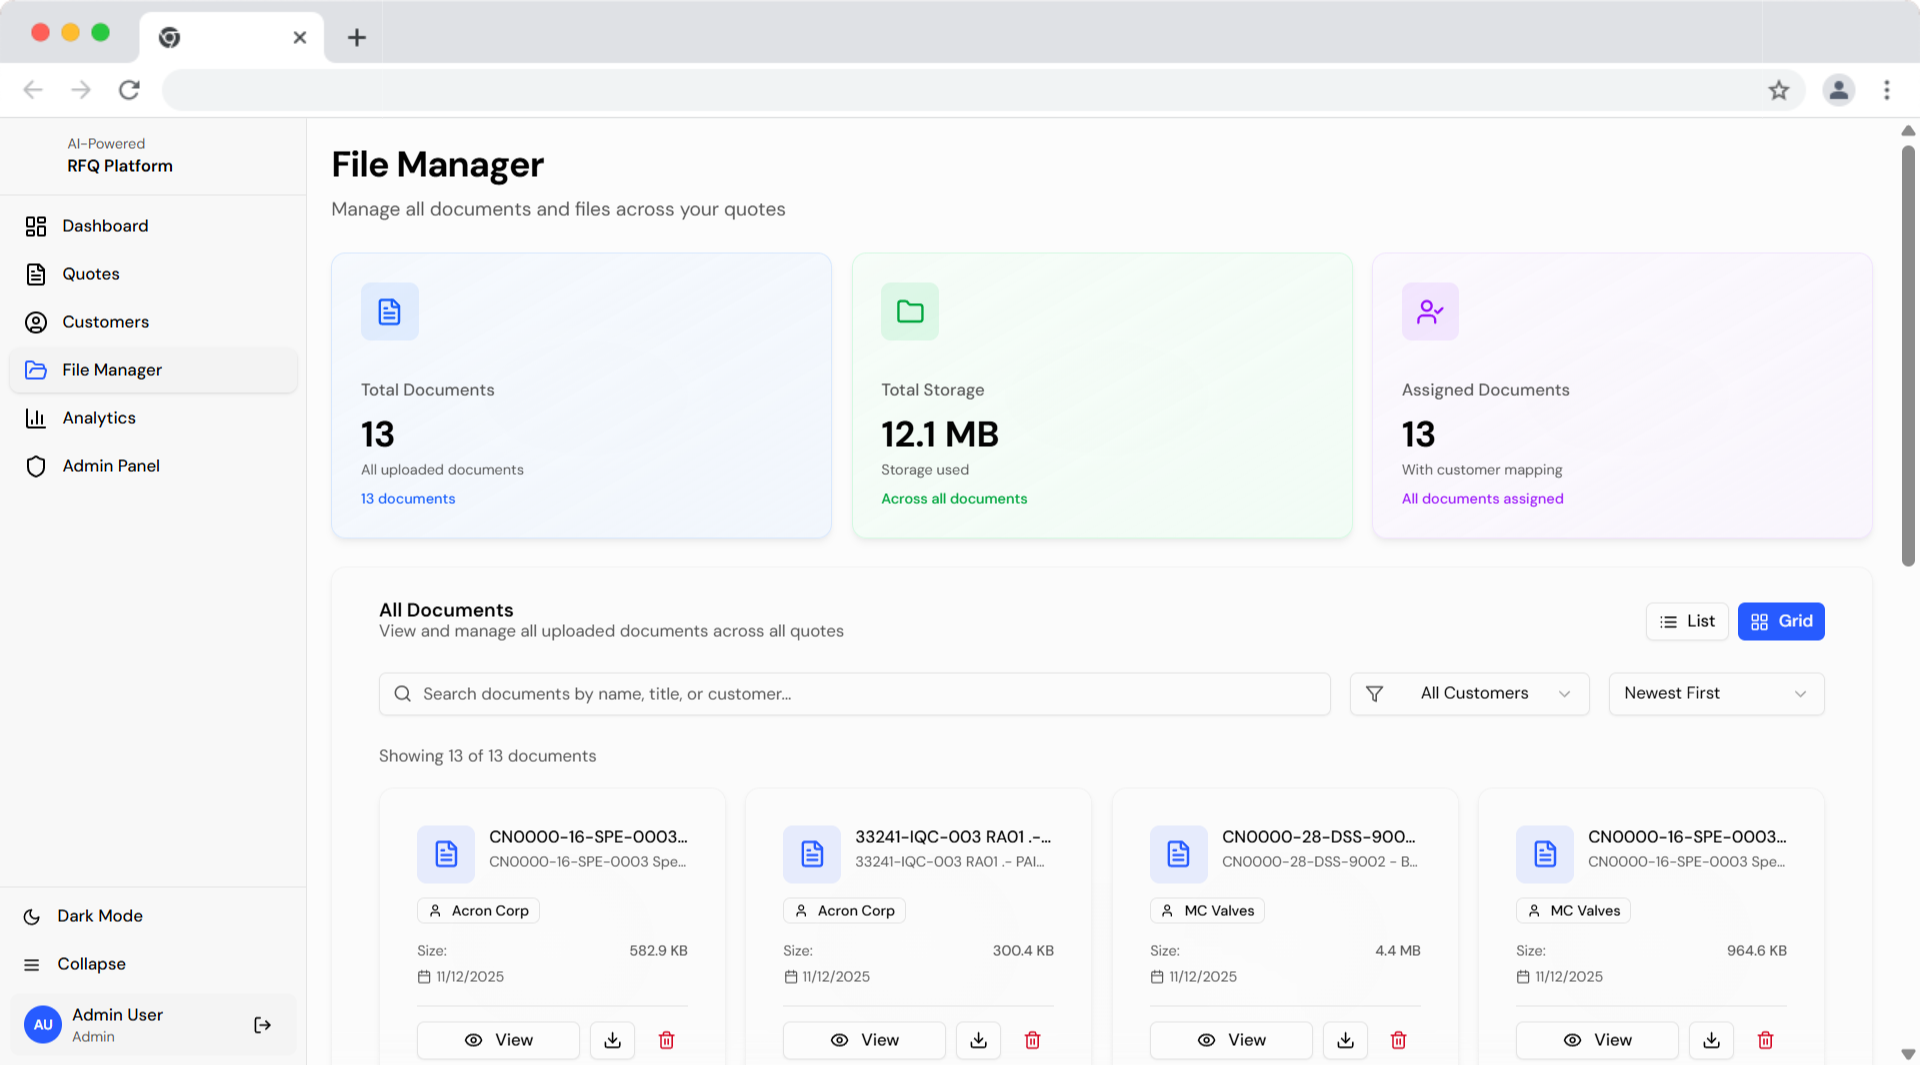Viewport: 1920px width, 1065px height.
Task: Click the Acron Corp tag on the 582.9 KB card
Action: point(478,911)
